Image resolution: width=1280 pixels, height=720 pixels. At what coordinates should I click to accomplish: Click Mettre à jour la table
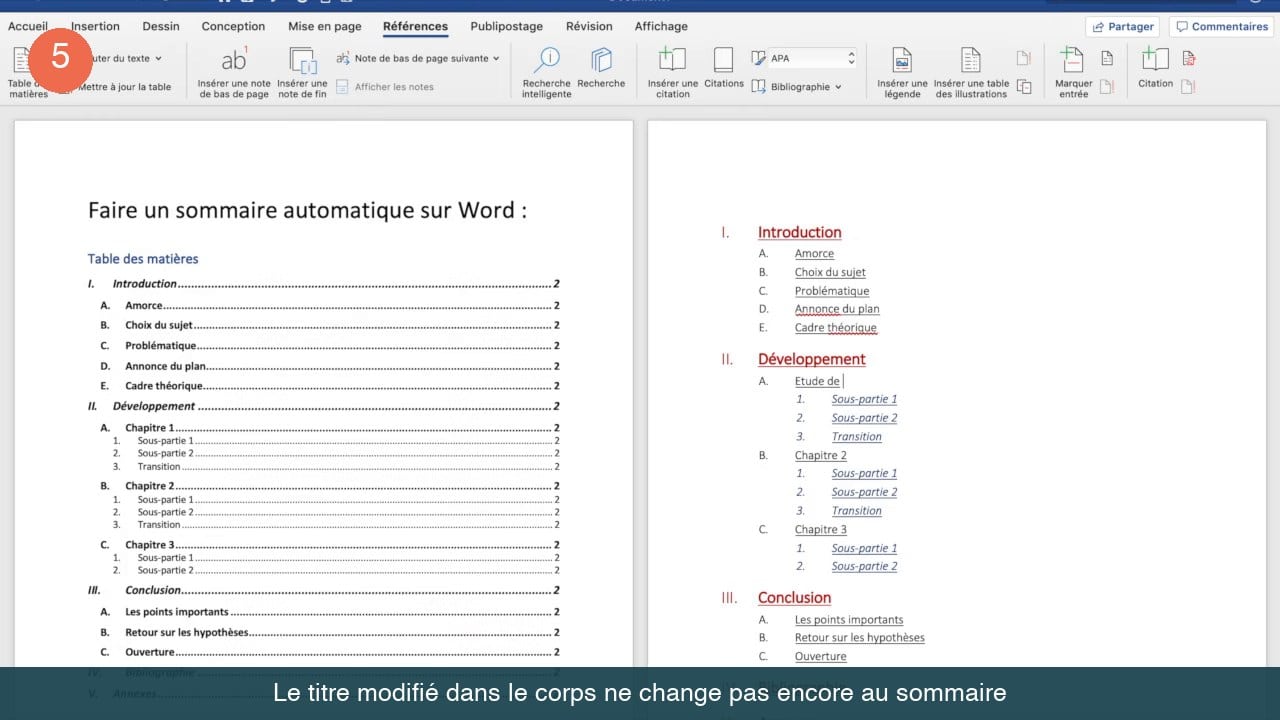tap(124, 87)
